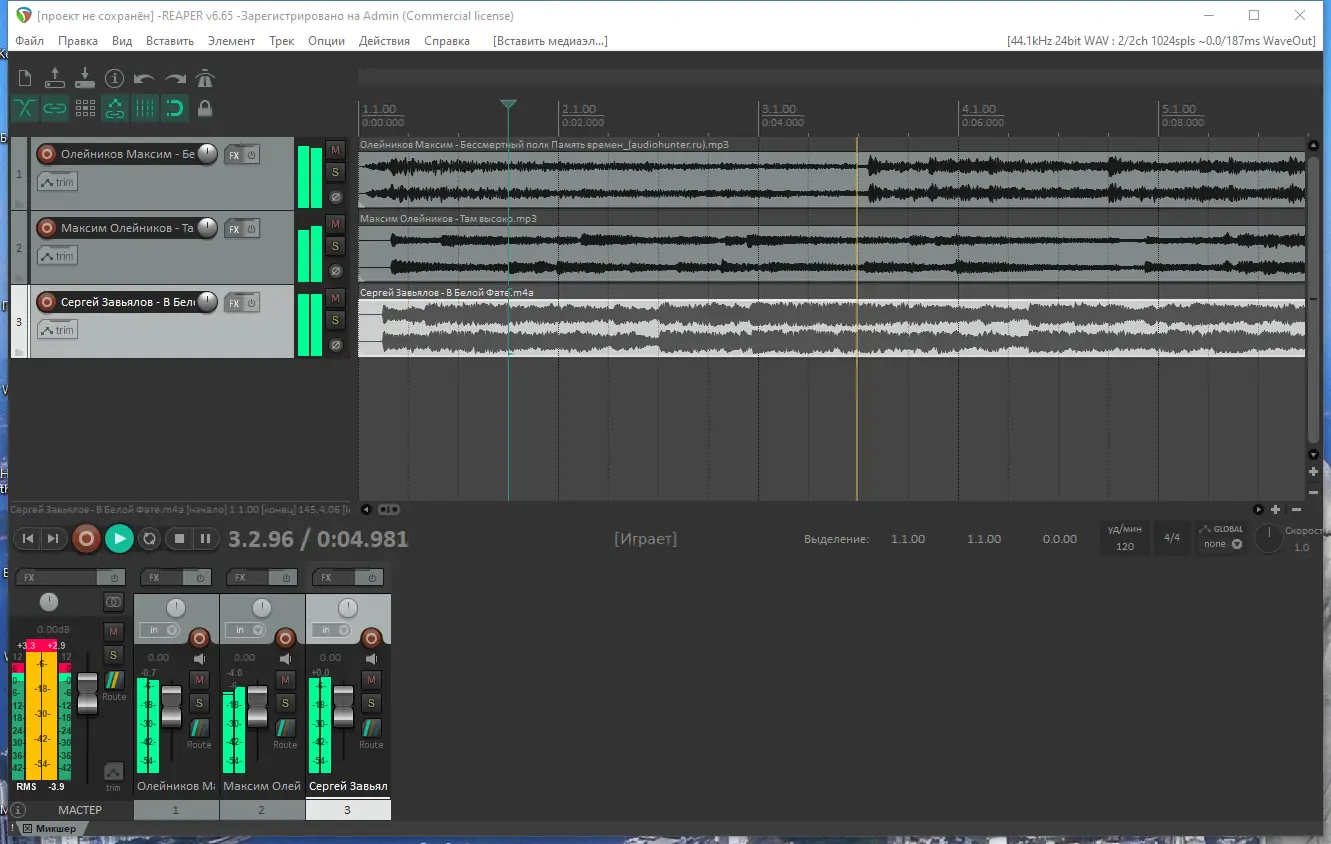This screenshot has height=844, width=1331.
Task: Open the trim envelope button on track 2
Action: [57, 256]
